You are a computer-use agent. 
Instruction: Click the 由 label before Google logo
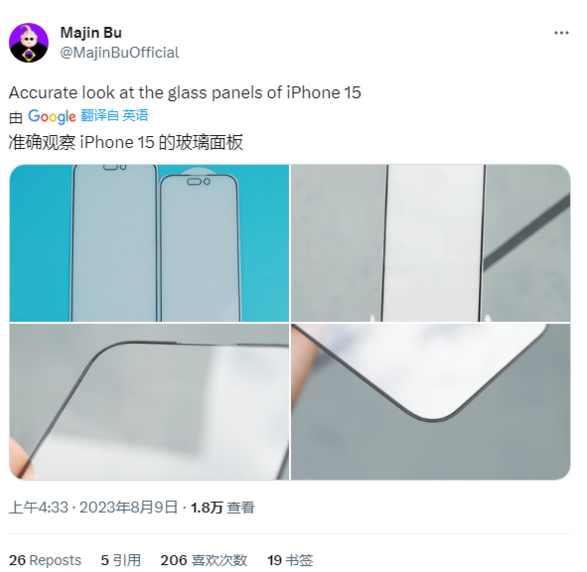(x=16, y=118)
